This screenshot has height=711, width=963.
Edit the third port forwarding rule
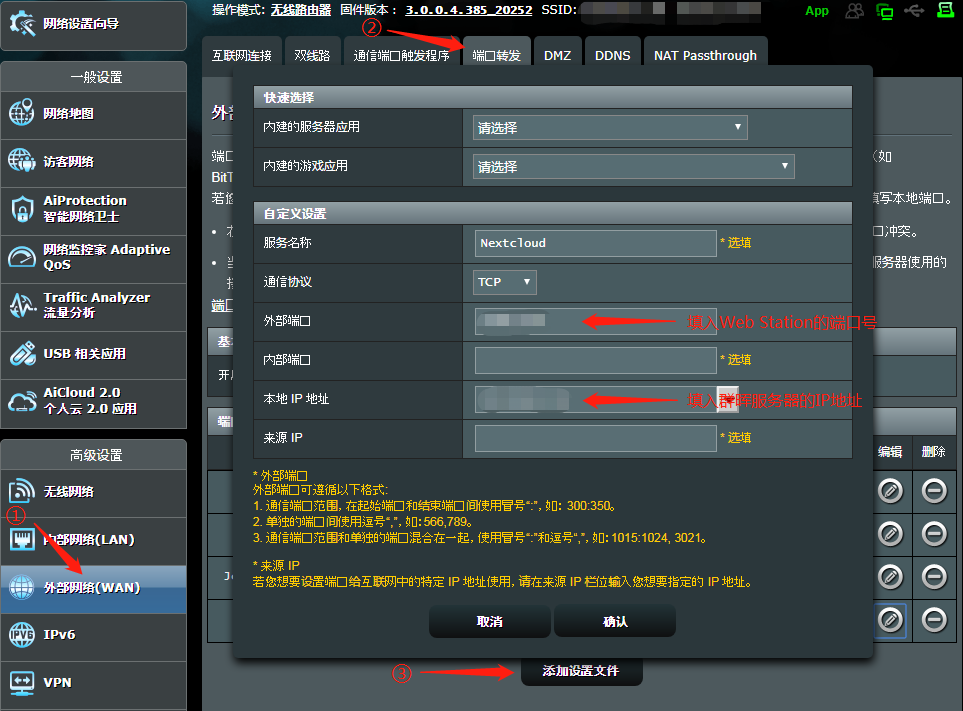890,577
